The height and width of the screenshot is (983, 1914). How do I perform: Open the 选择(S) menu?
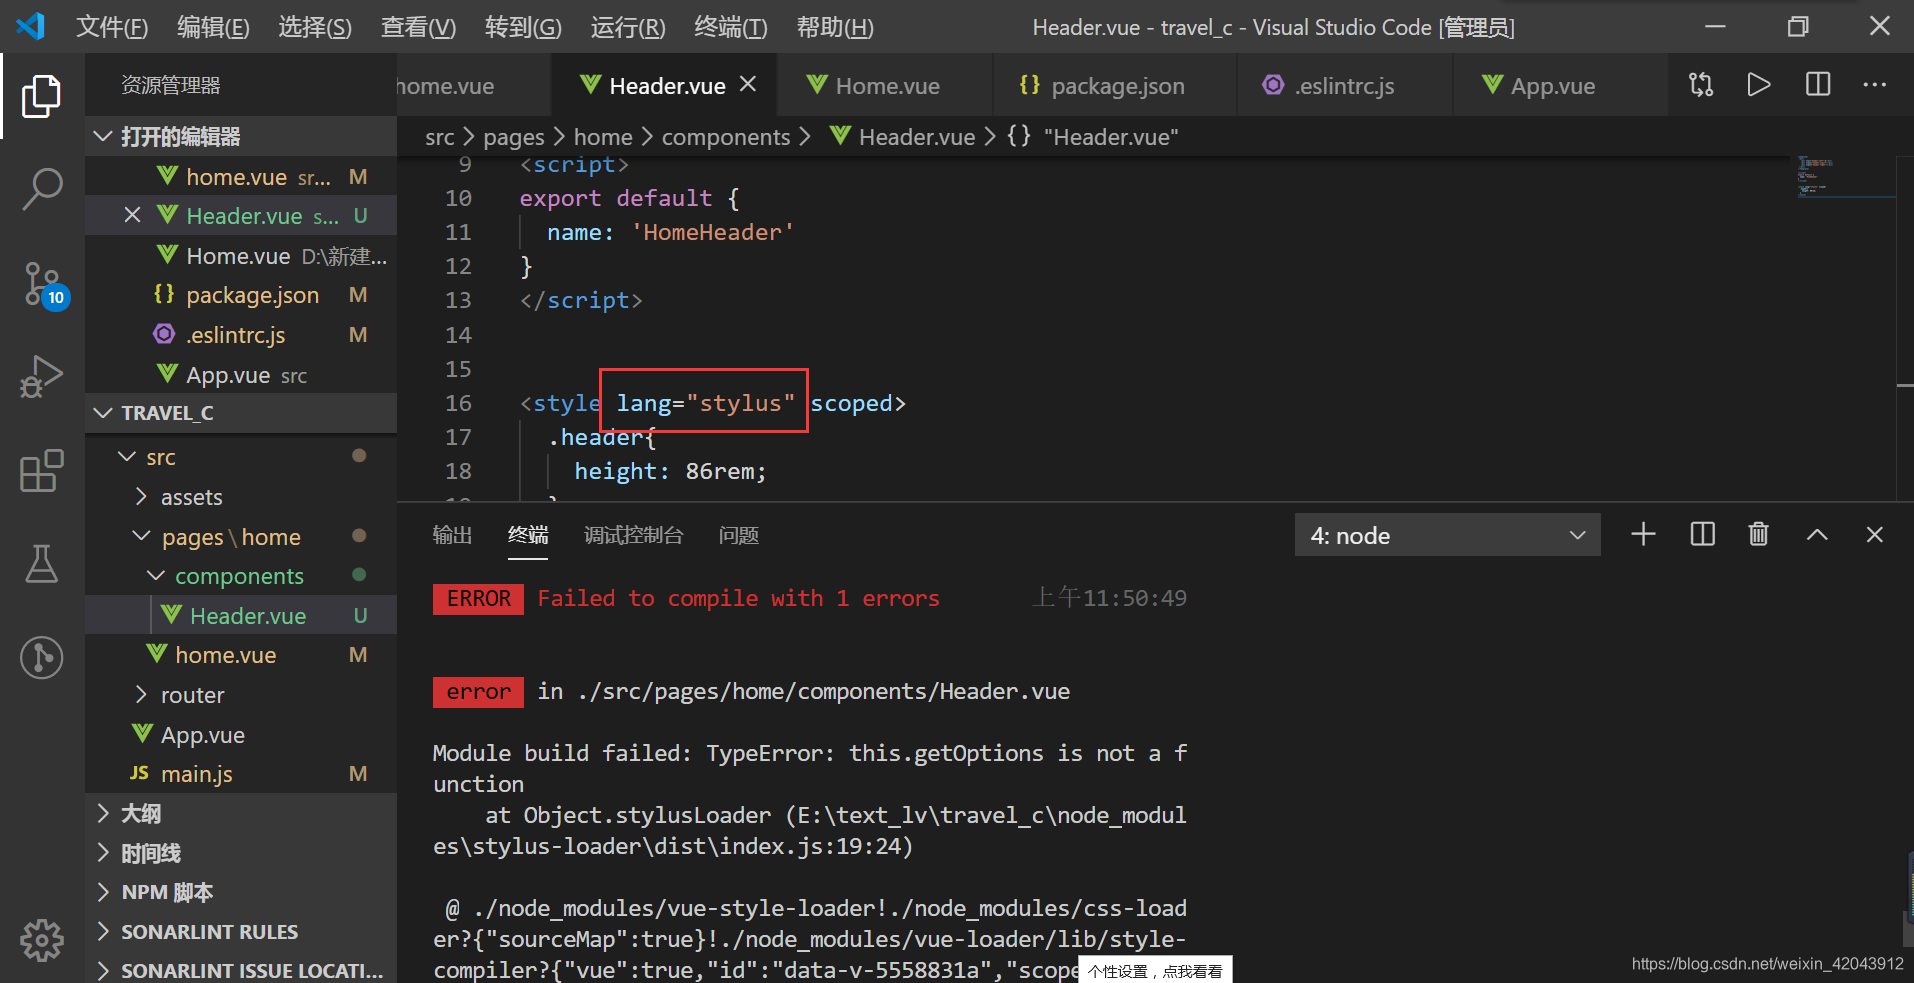point(315,27)
